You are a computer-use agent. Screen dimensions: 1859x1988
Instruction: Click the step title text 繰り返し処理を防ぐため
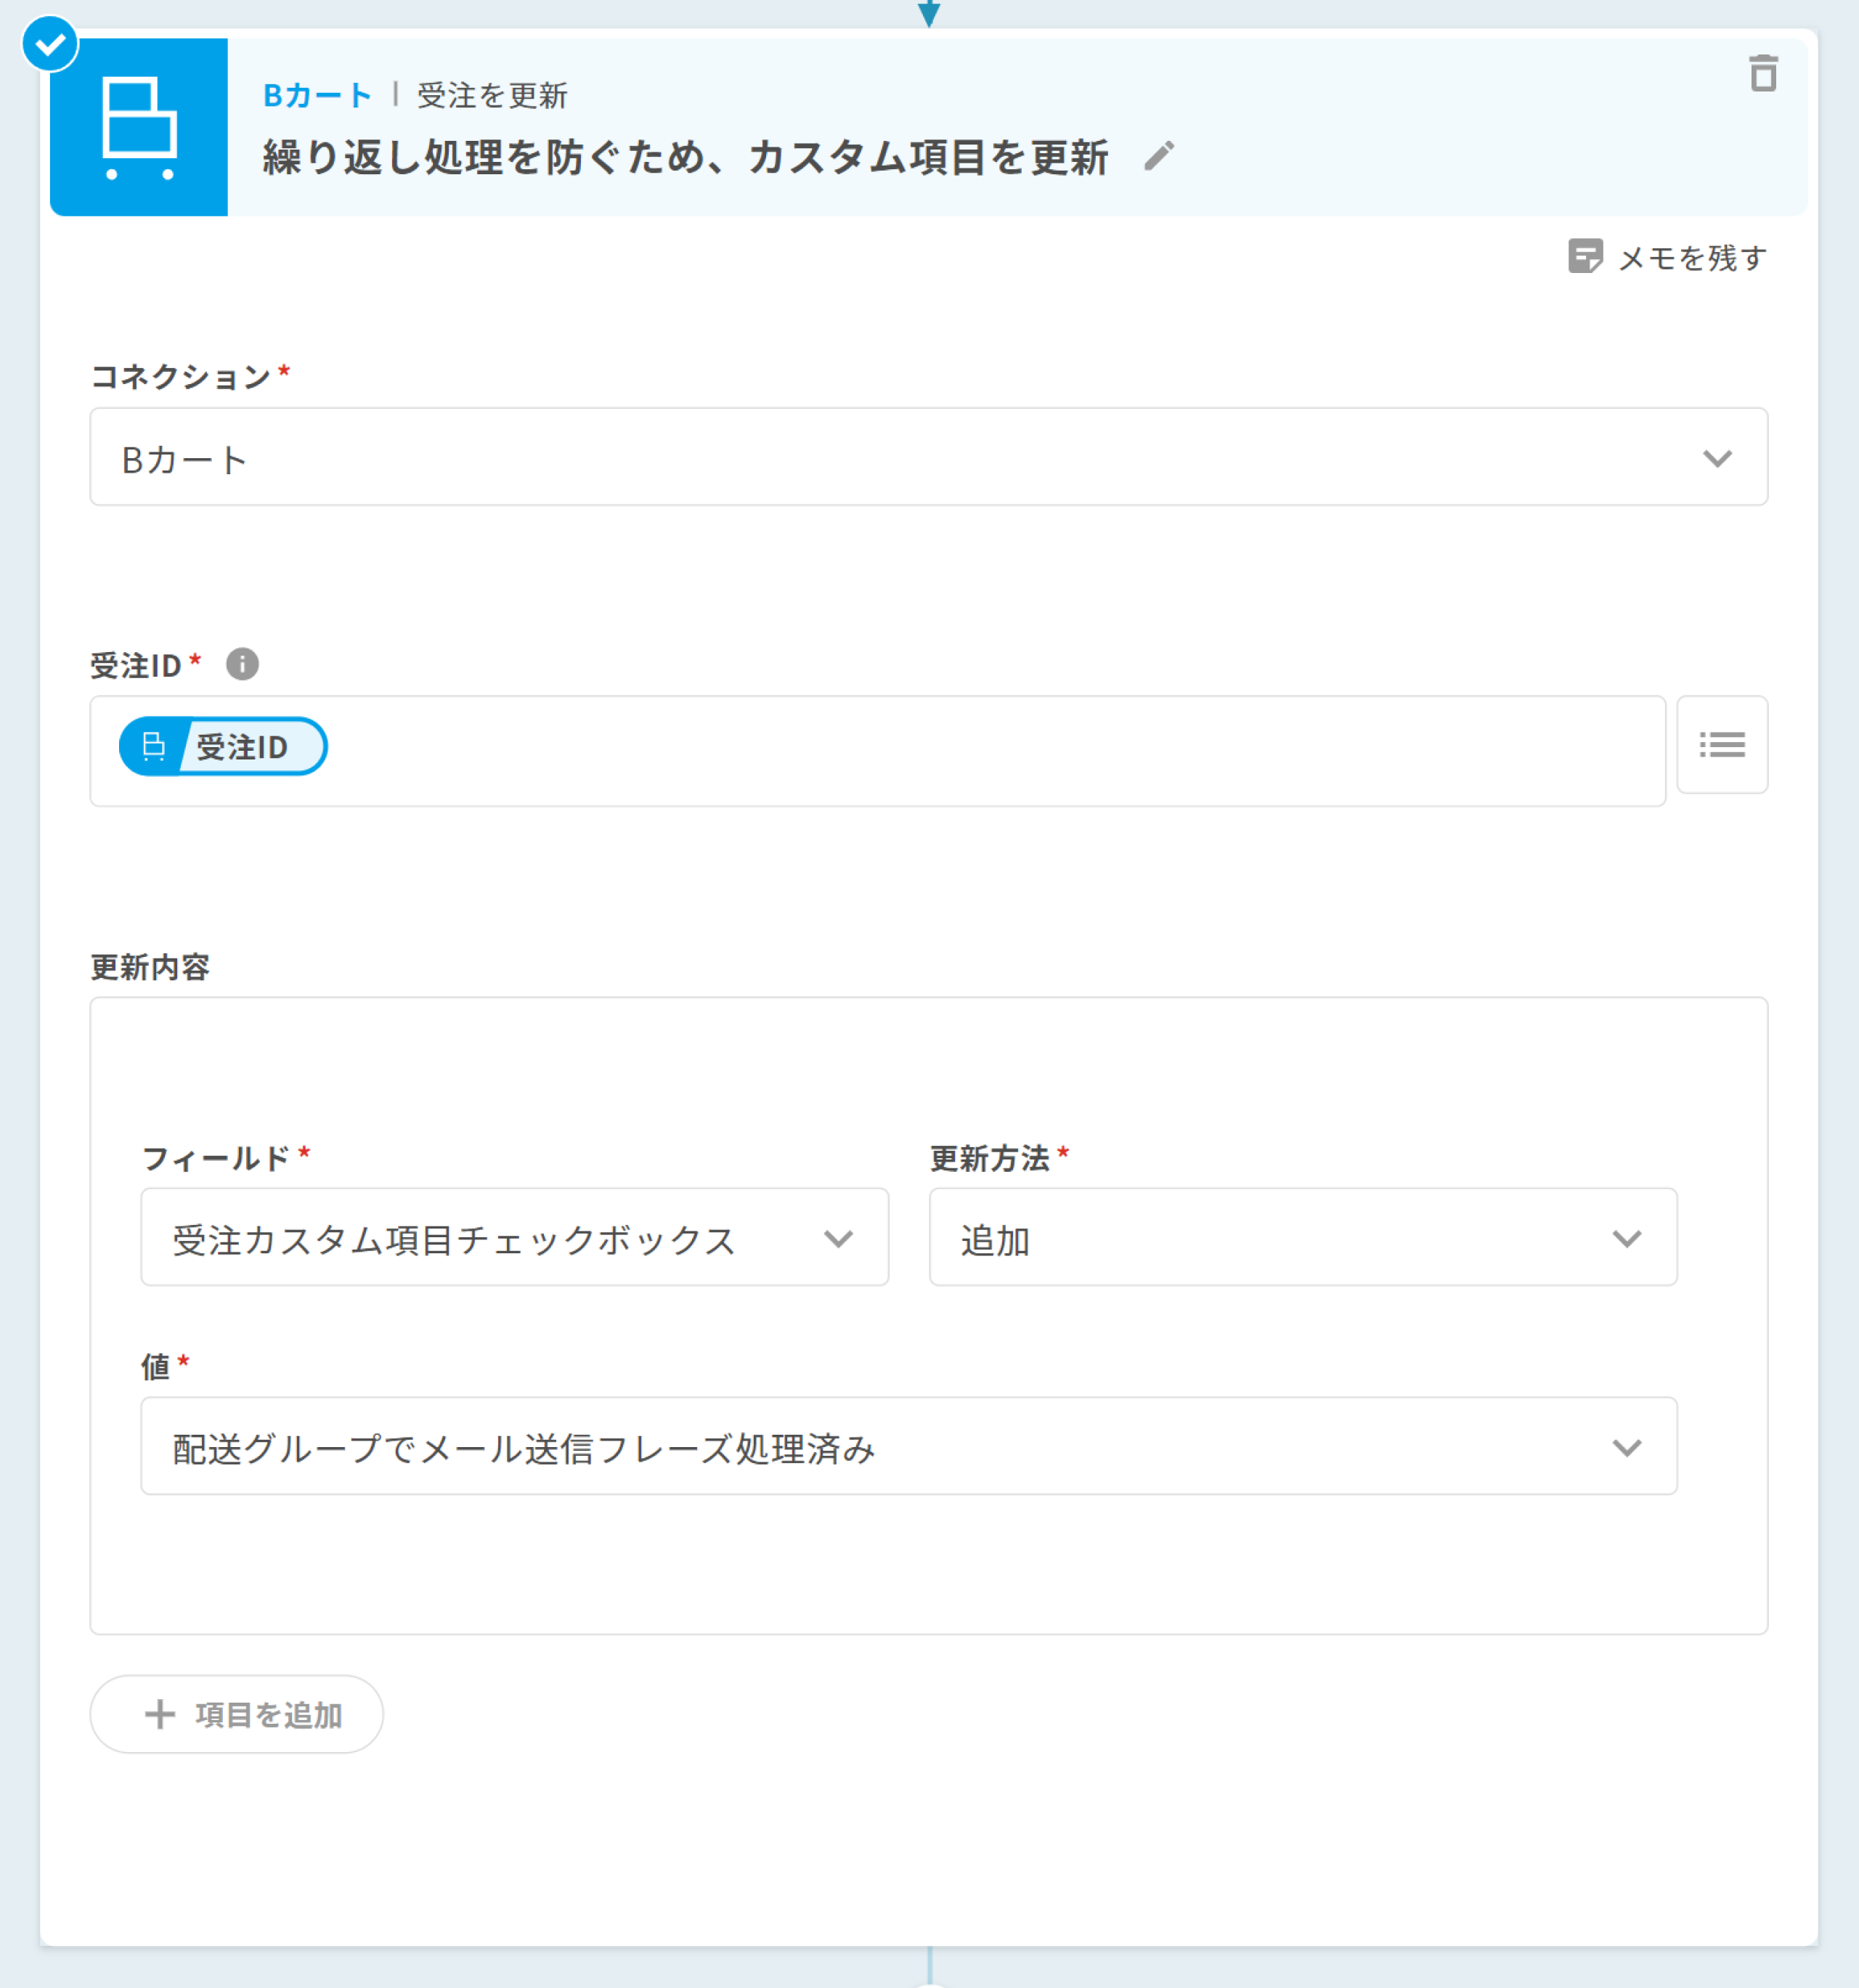pos(684,157)
